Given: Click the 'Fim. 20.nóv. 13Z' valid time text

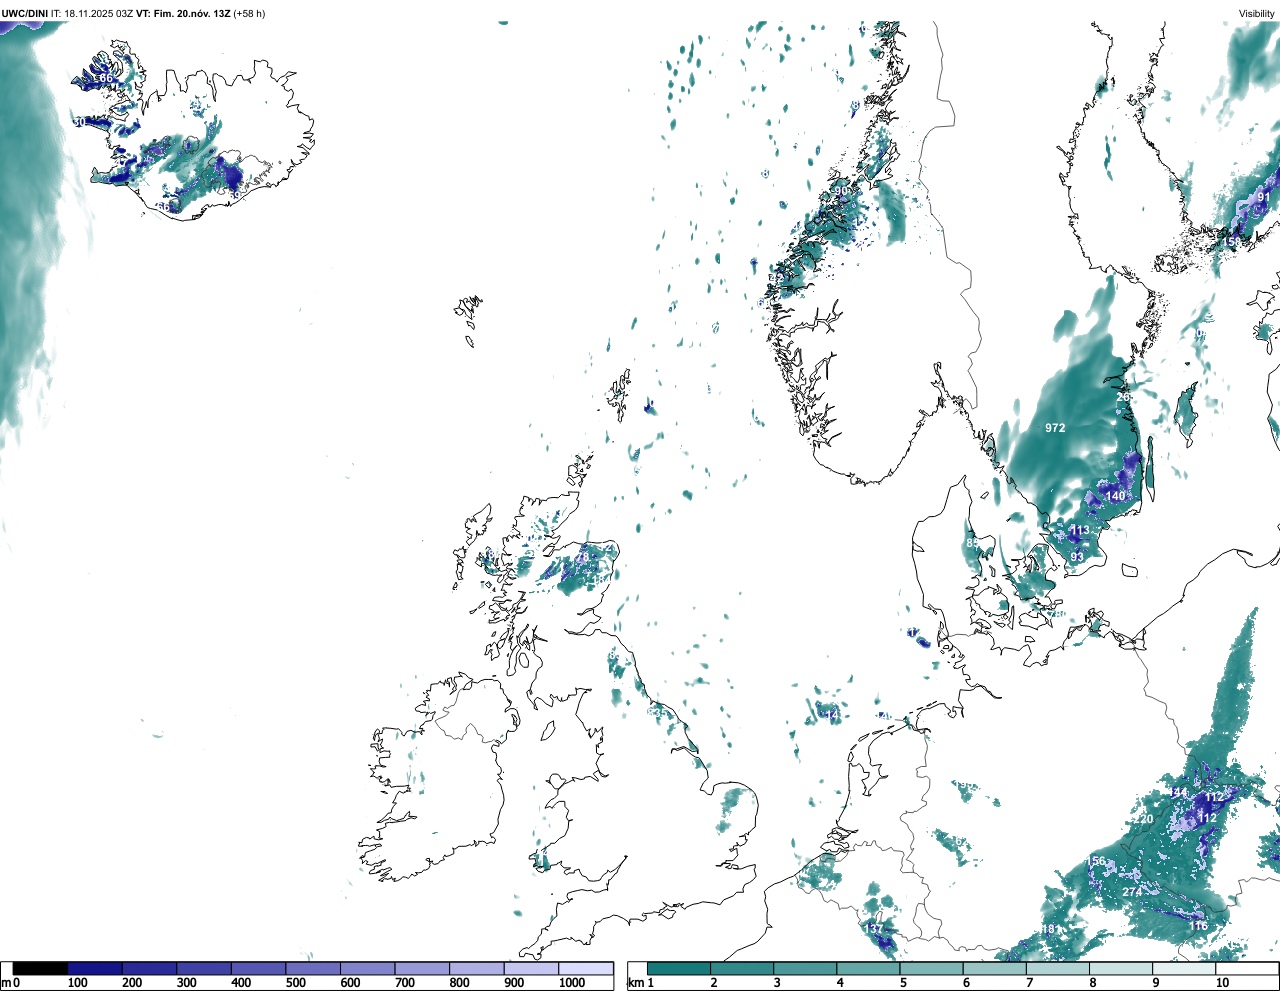Looking at the screenshot, I should (x=190, y=14).
